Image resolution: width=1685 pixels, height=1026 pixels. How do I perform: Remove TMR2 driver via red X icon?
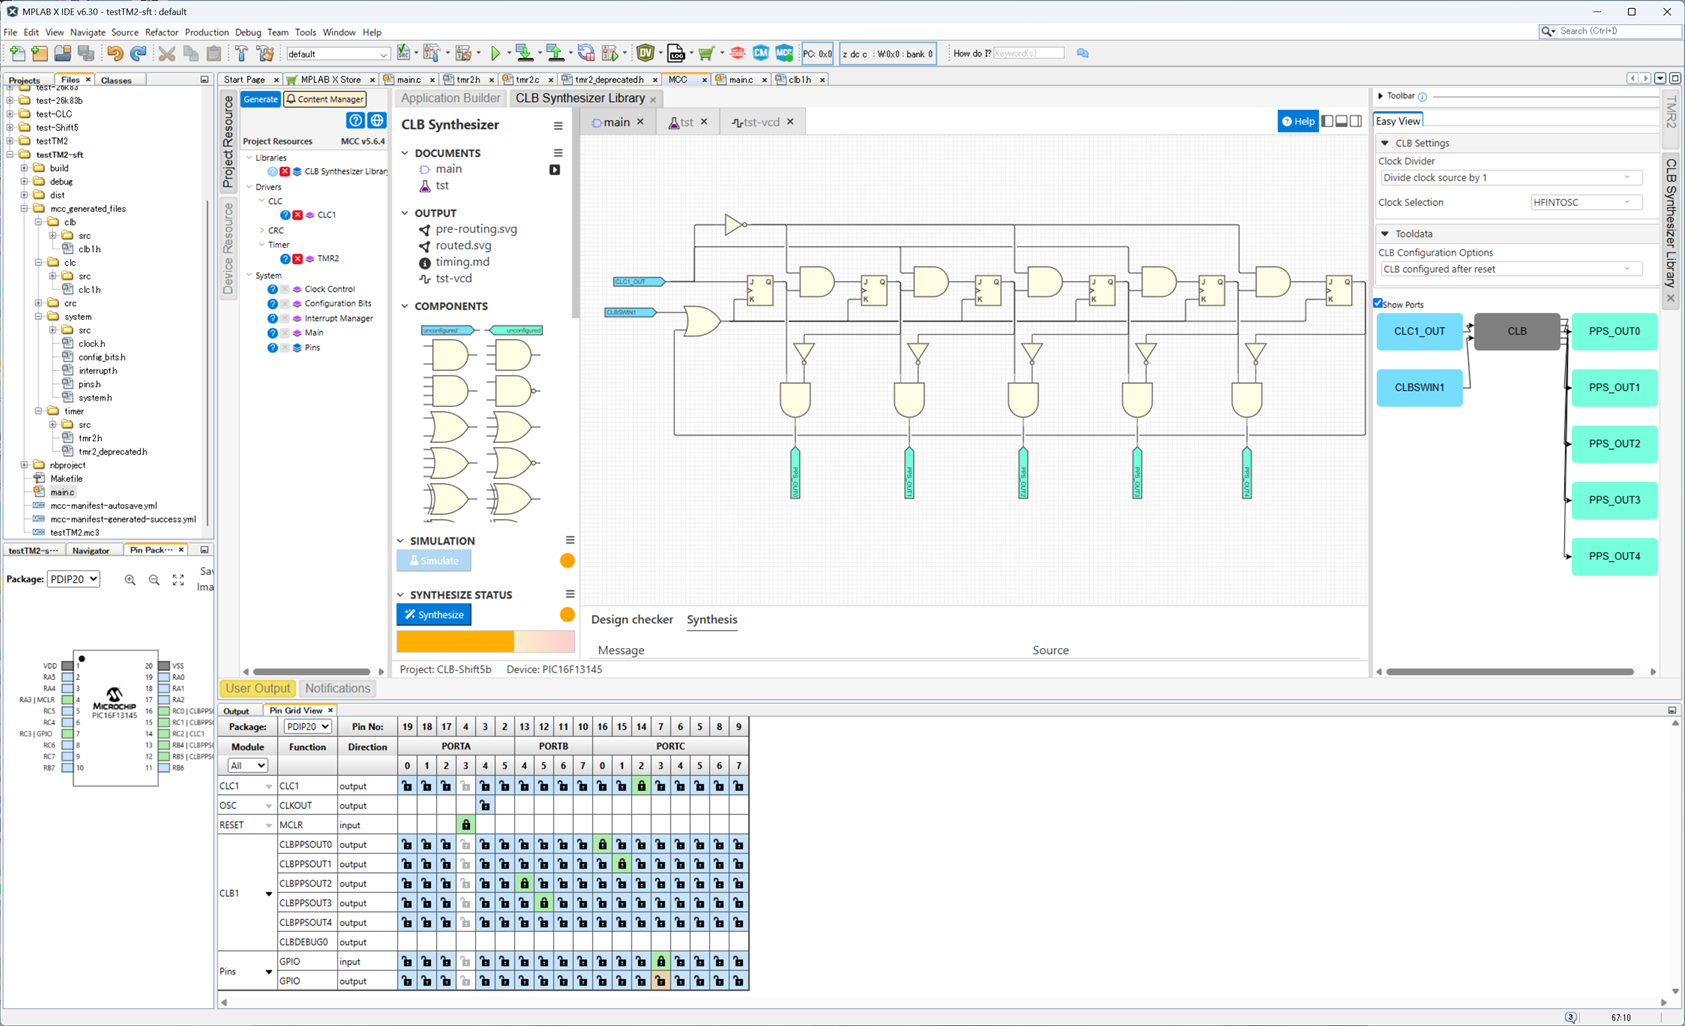pos(297,259)
